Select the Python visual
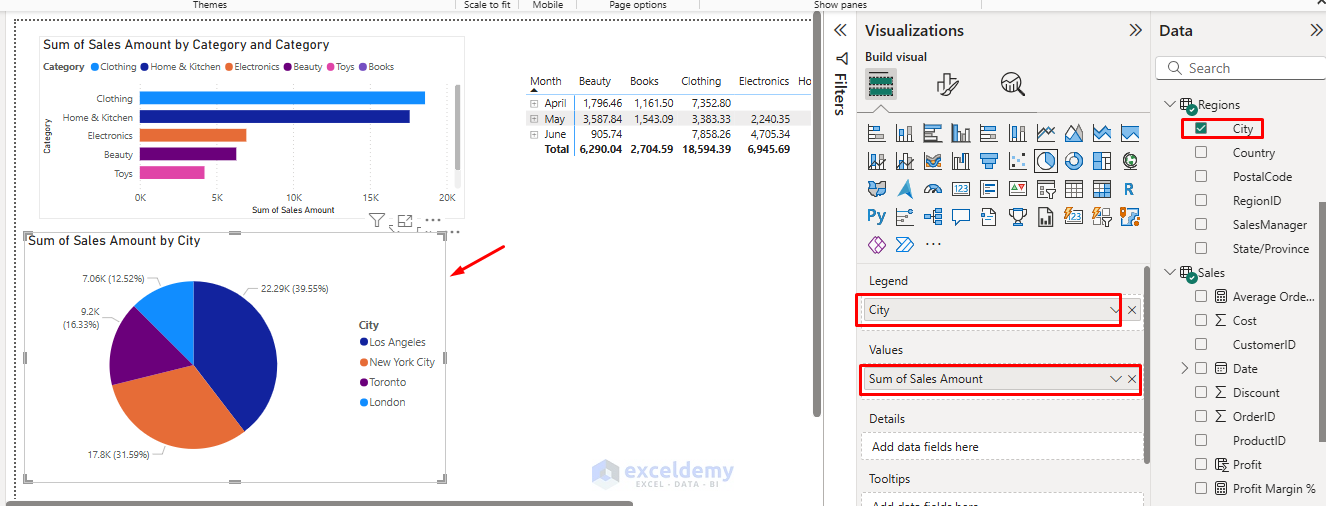1326x506 pixels. coord(877,216)
